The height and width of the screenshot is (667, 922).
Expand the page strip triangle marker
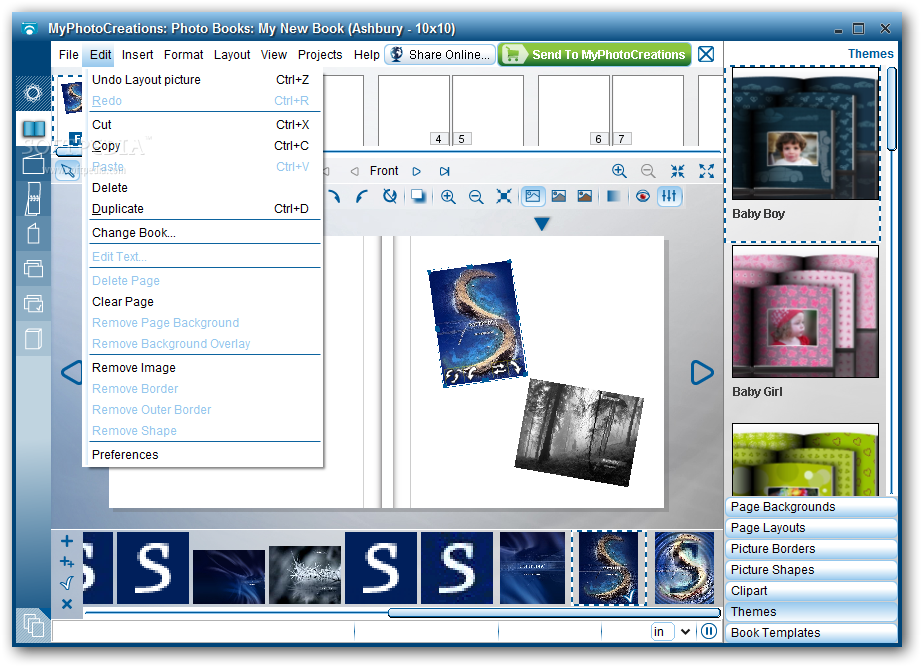tap(542, 224)
